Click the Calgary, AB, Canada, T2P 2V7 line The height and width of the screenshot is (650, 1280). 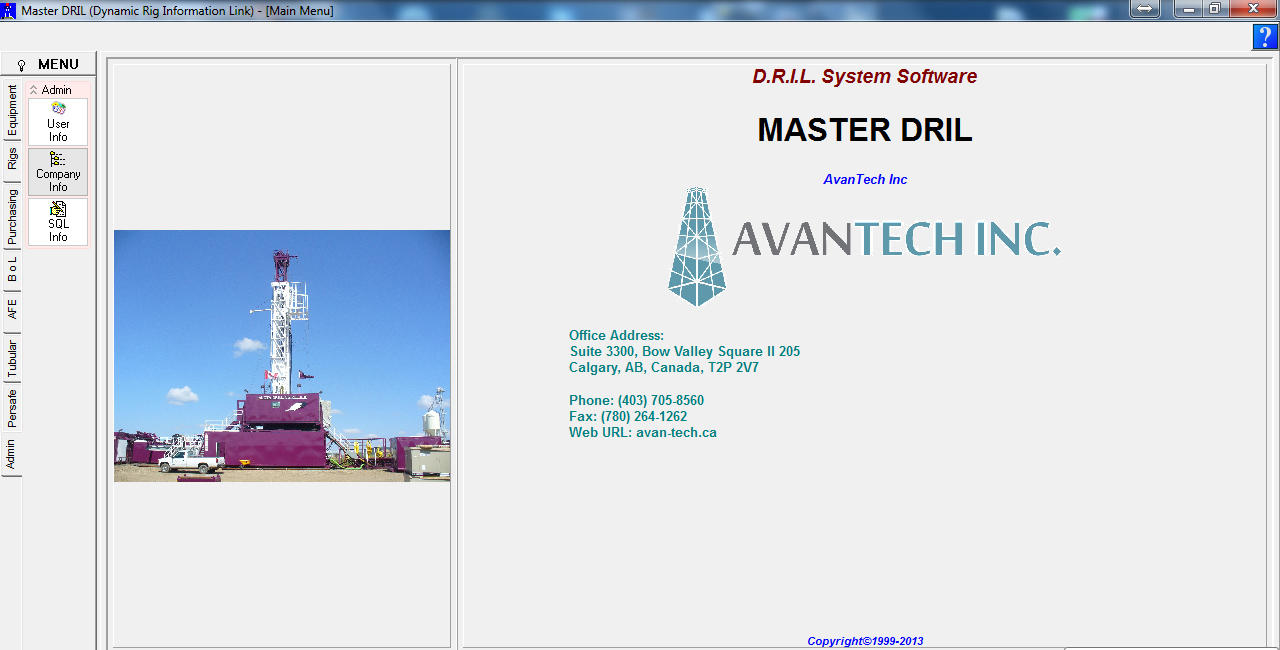tap(664, 368)
